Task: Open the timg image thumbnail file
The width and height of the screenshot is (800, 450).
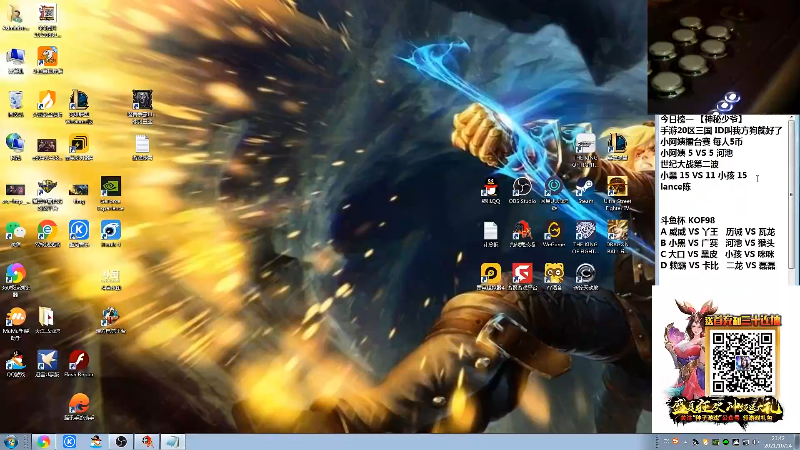Action: (x=79, y=193)
